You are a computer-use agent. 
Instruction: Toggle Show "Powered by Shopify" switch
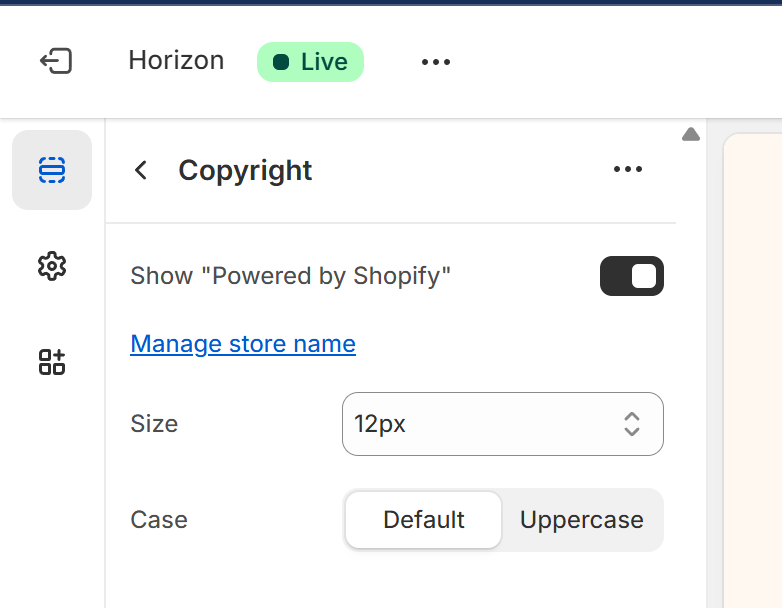pos(631,276)
